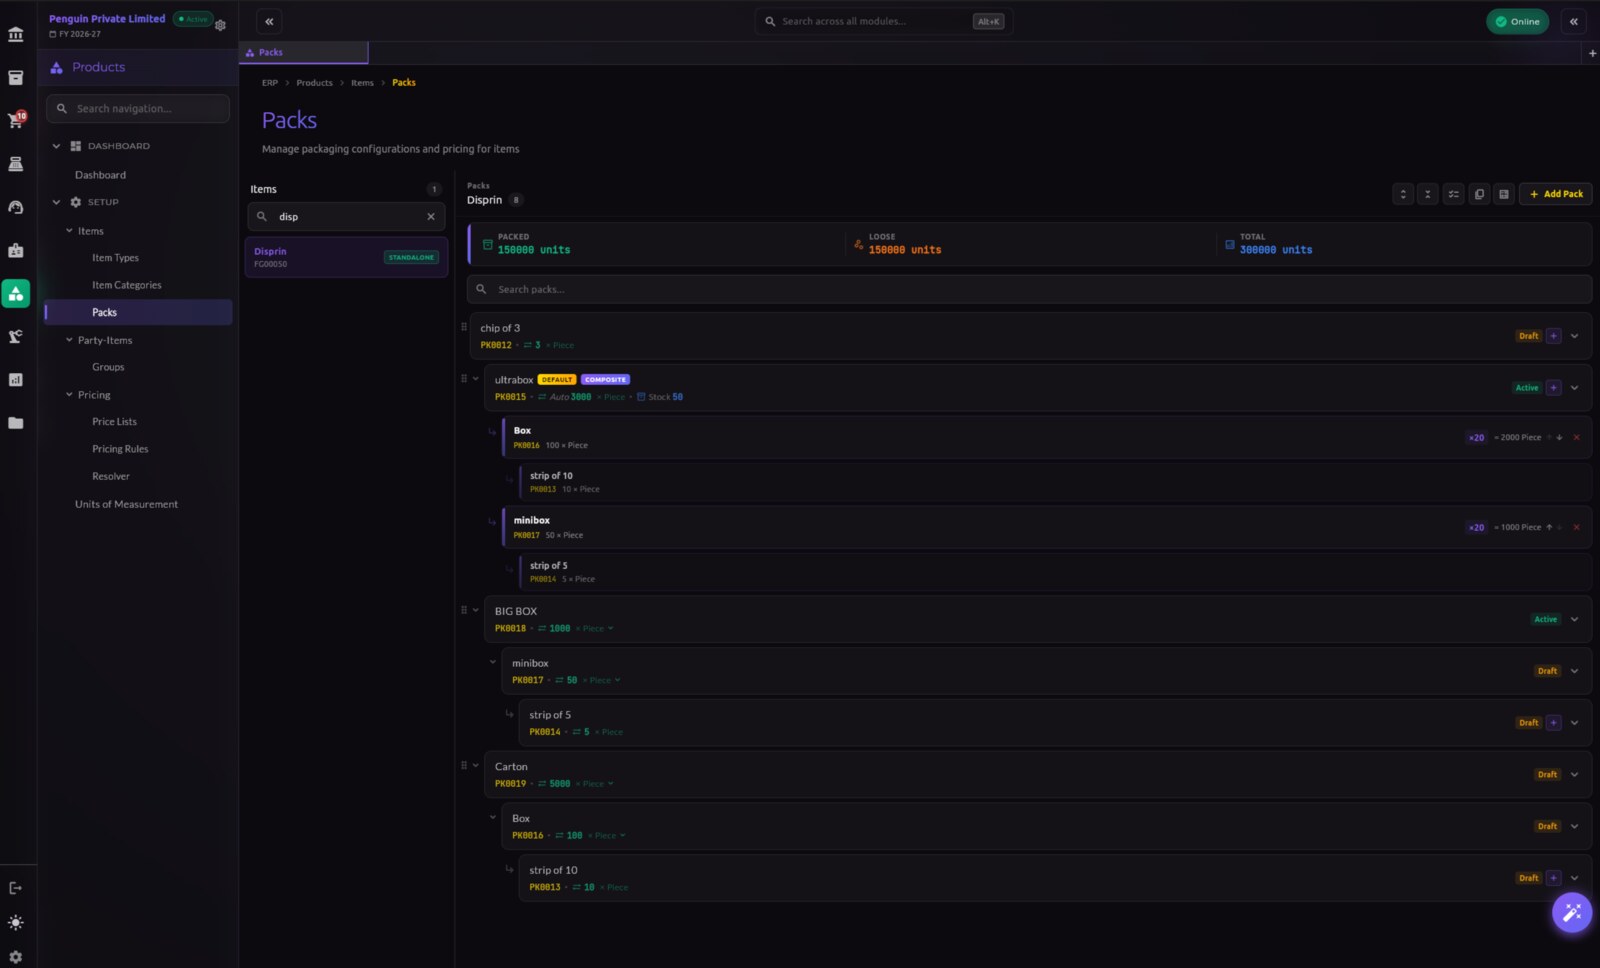Open the shopping cart module with badge
The width and height of the screenshot is (1600, 968).
(15, 121)
